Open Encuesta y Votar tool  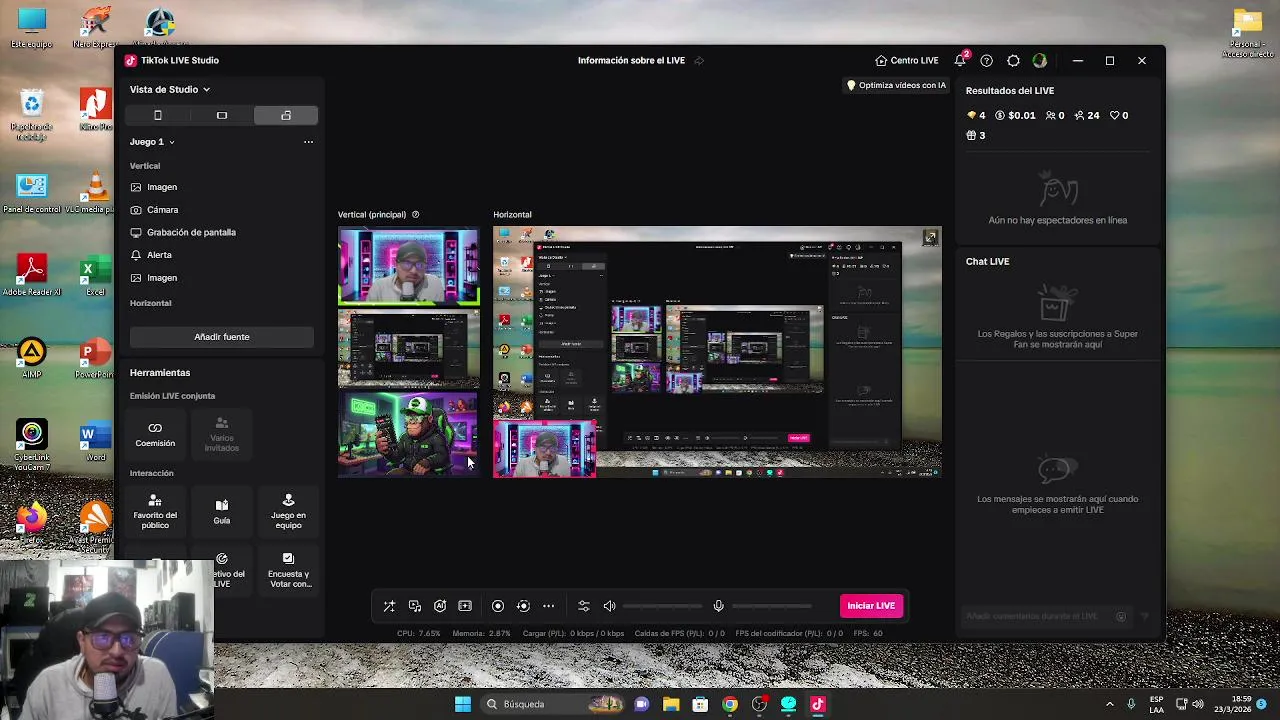point(288,570)
